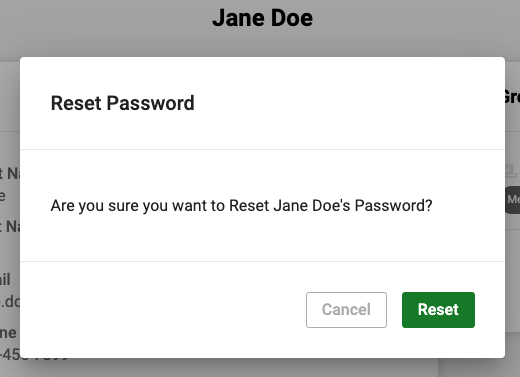Click the Reset Password dialog title
This screenshot has width=520, height=377.
122,103
